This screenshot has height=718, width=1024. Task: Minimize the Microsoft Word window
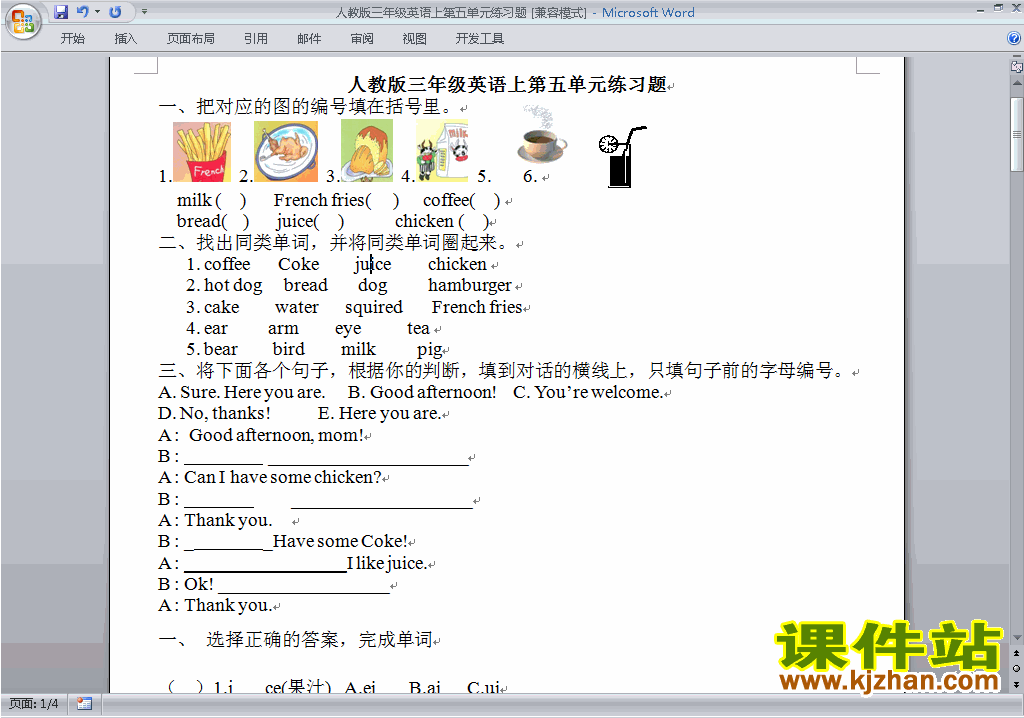pyautogui.click(x=980, y=9)
